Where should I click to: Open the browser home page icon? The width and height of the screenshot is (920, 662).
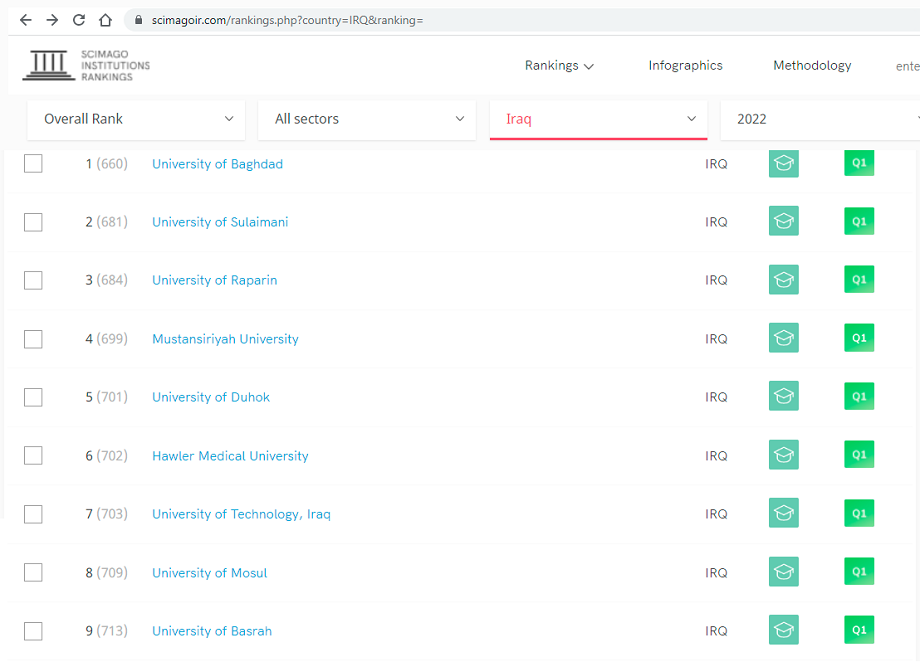click(x=106, y=20)
